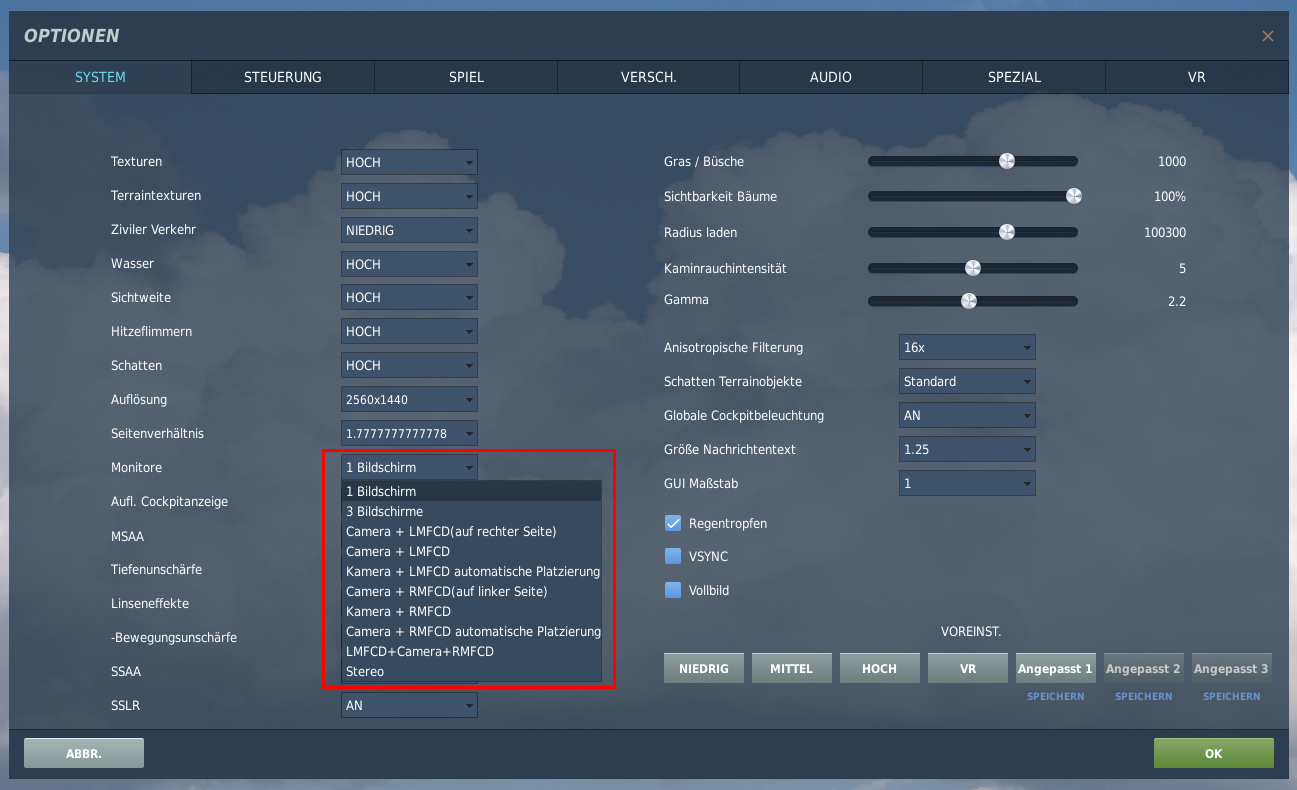Image resolution: width=1297 pixels, height=790 pixels.
Task: Expand the Anisotropische Filterung dropdown
Action: click(967, 347)
